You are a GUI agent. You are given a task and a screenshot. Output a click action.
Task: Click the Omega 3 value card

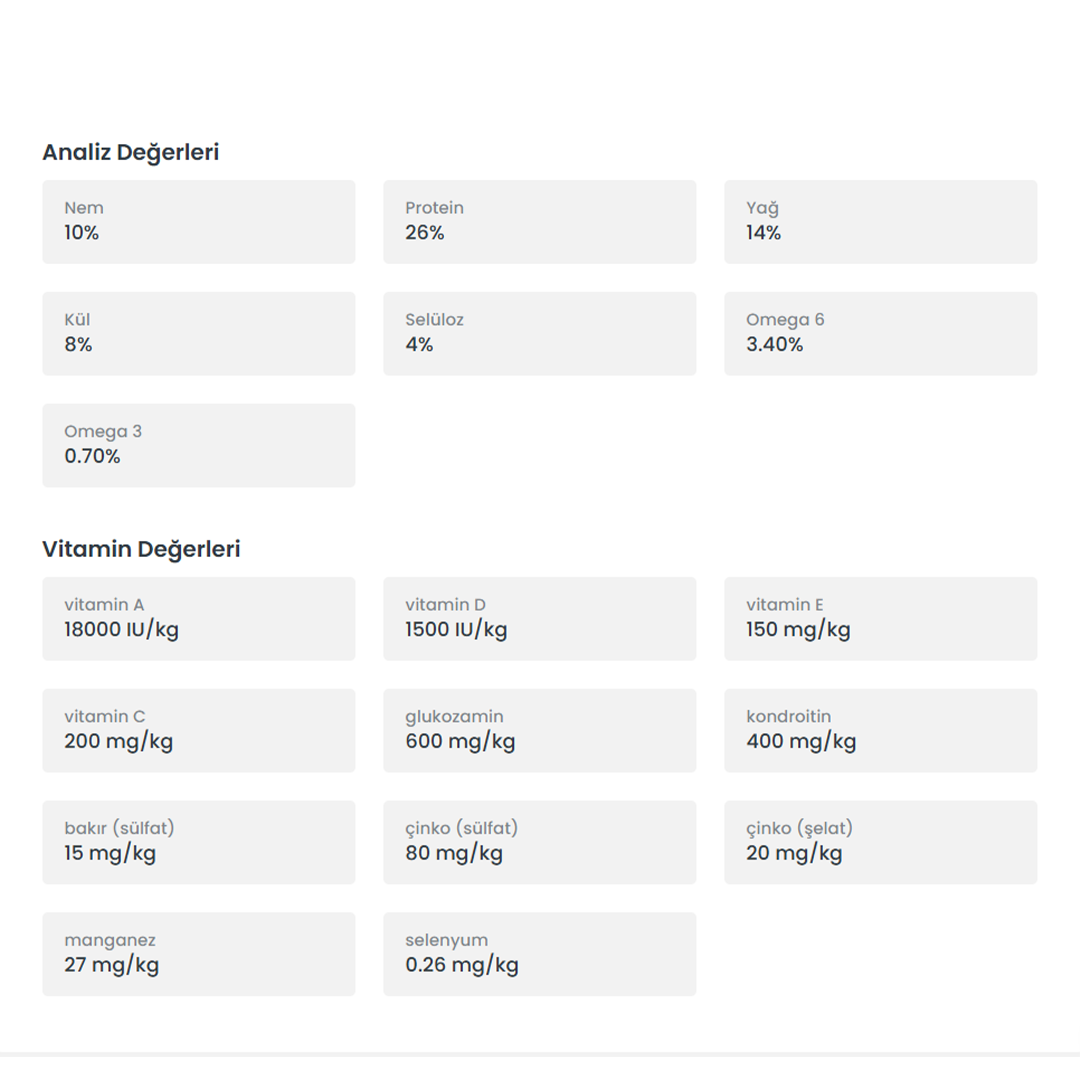click(x=198, y=446)
